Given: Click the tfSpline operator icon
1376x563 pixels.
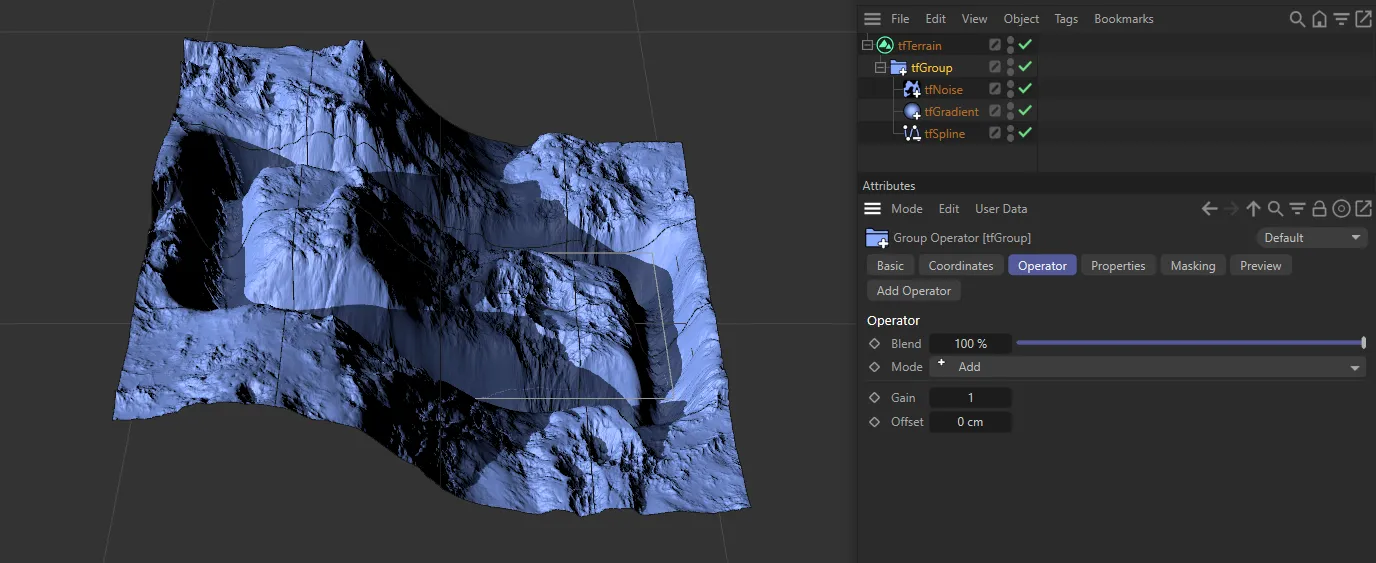Looking at the screenshot, I should click(911, 134).
